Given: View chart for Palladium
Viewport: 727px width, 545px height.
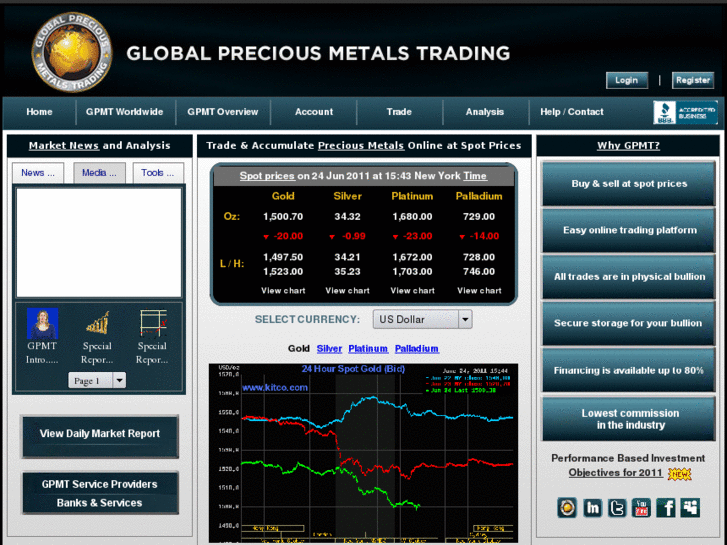Looking at the screenshot, I should pos(479,291).
